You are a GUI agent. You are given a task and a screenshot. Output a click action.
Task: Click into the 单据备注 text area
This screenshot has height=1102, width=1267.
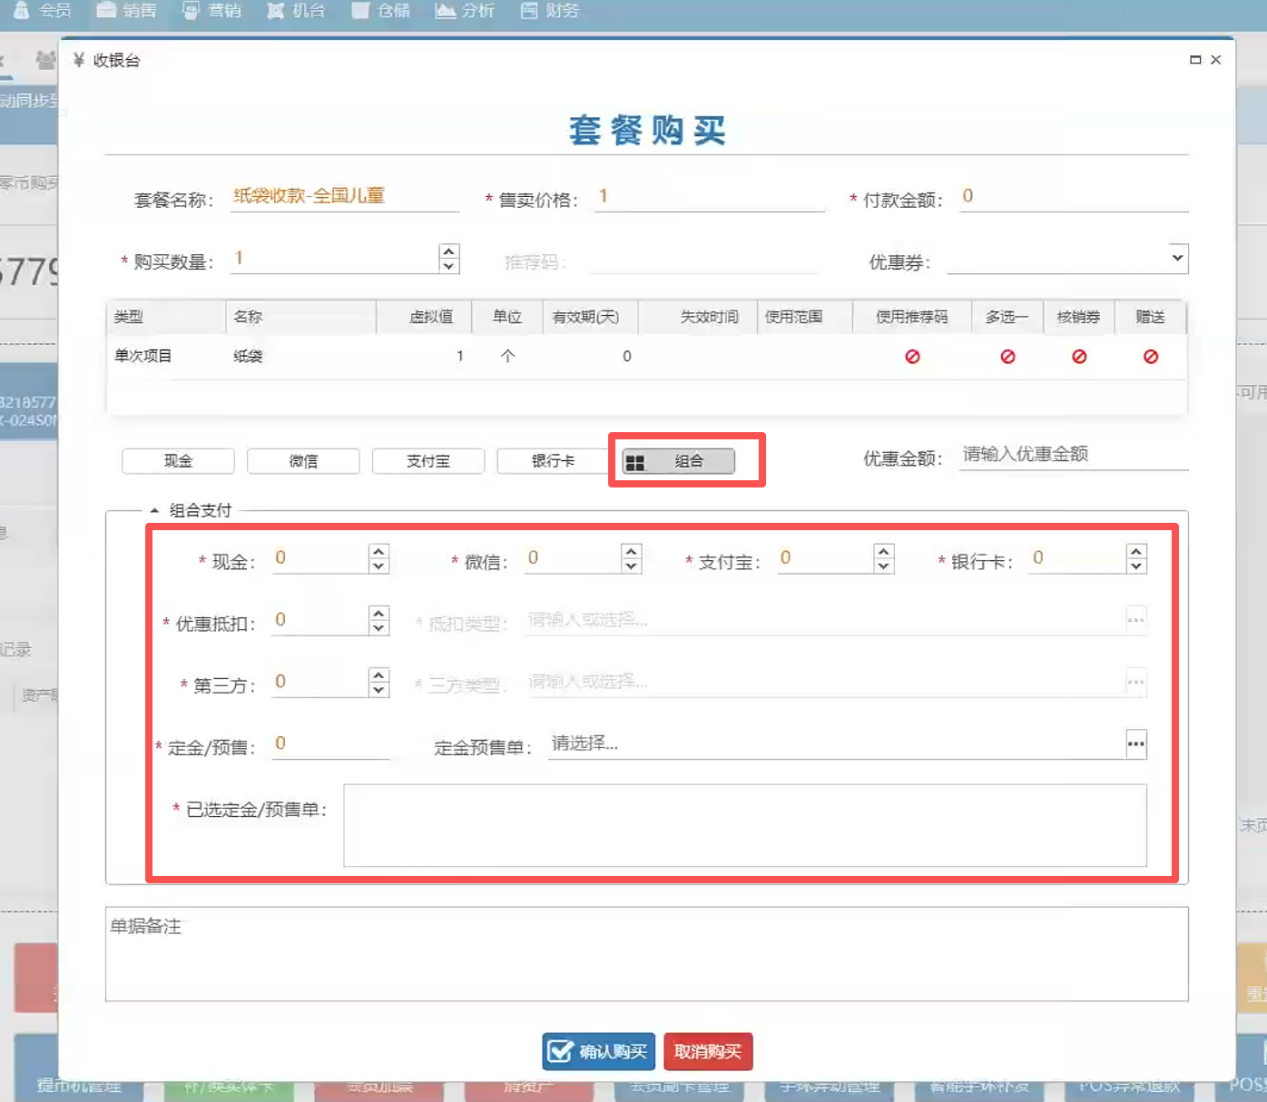646,954
